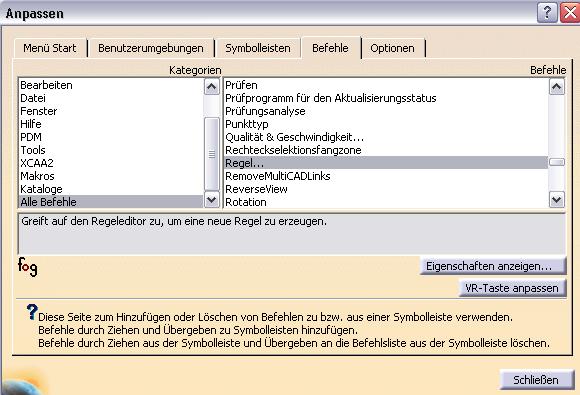Select the Rechteckselektionsfangzone command
Viewport: 580px width, 395px height.
click(x=386, y=150)
